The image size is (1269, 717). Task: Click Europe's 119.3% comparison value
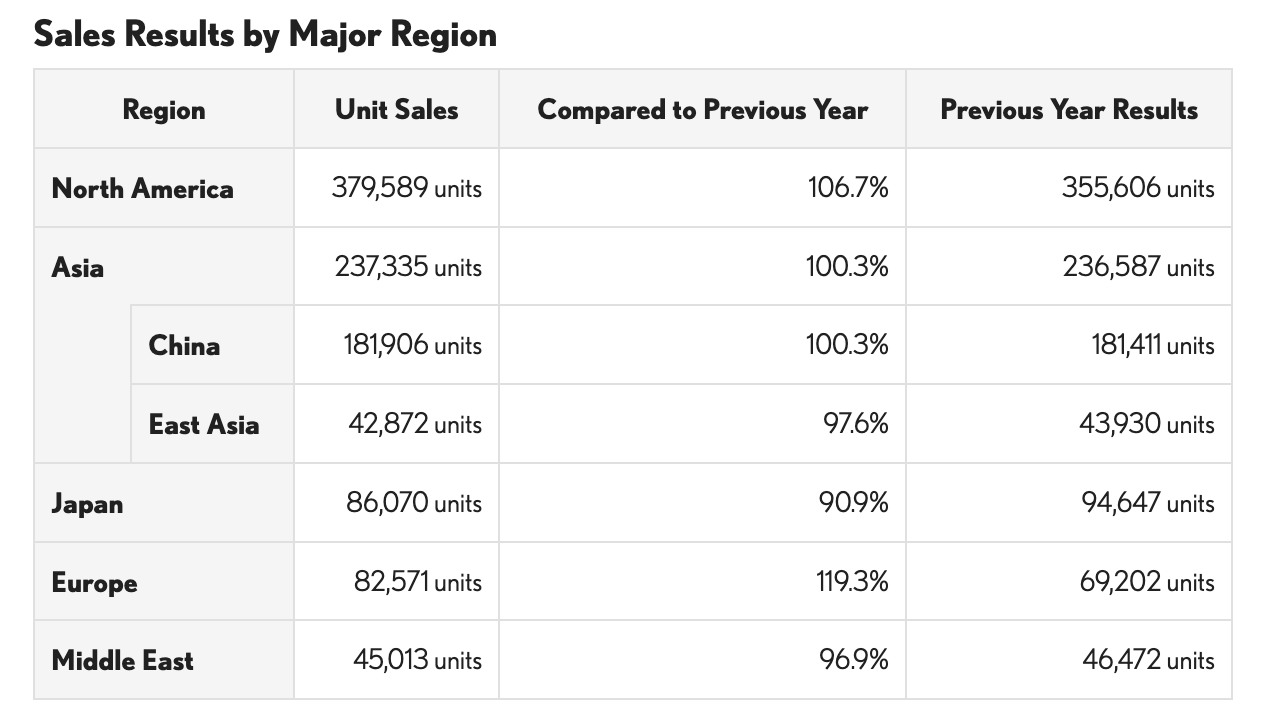[x=852, y=582]
